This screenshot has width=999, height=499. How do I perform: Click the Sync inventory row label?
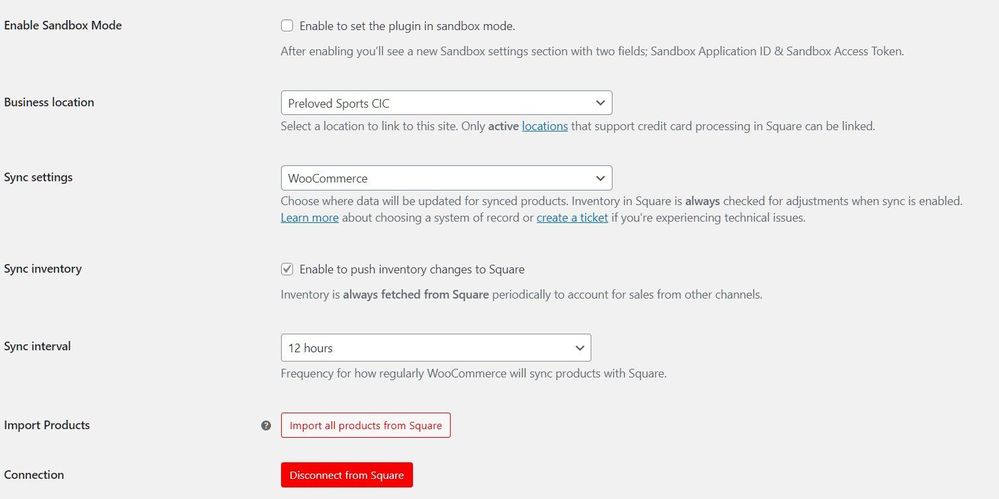click(x=43, y=269)
